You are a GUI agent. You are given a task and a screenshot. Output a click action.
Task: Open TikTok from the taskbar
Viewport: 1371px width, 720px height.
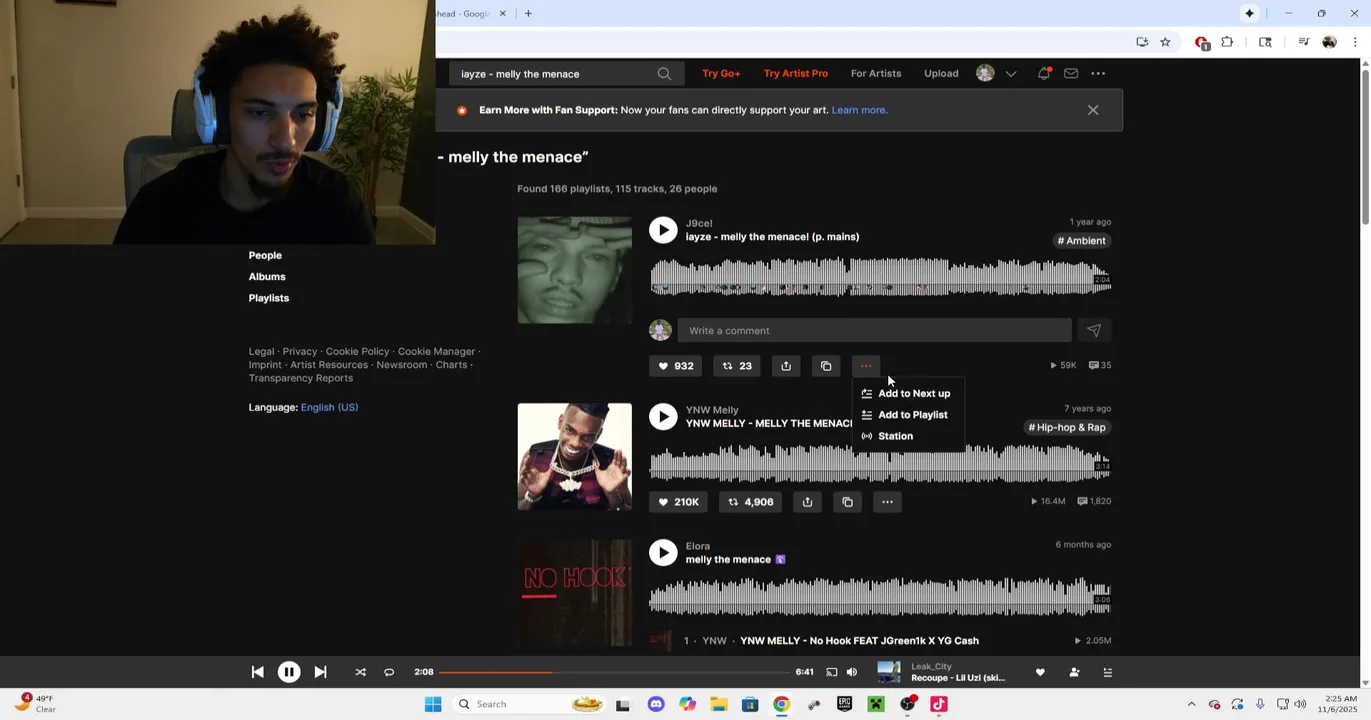click(939, 704)
